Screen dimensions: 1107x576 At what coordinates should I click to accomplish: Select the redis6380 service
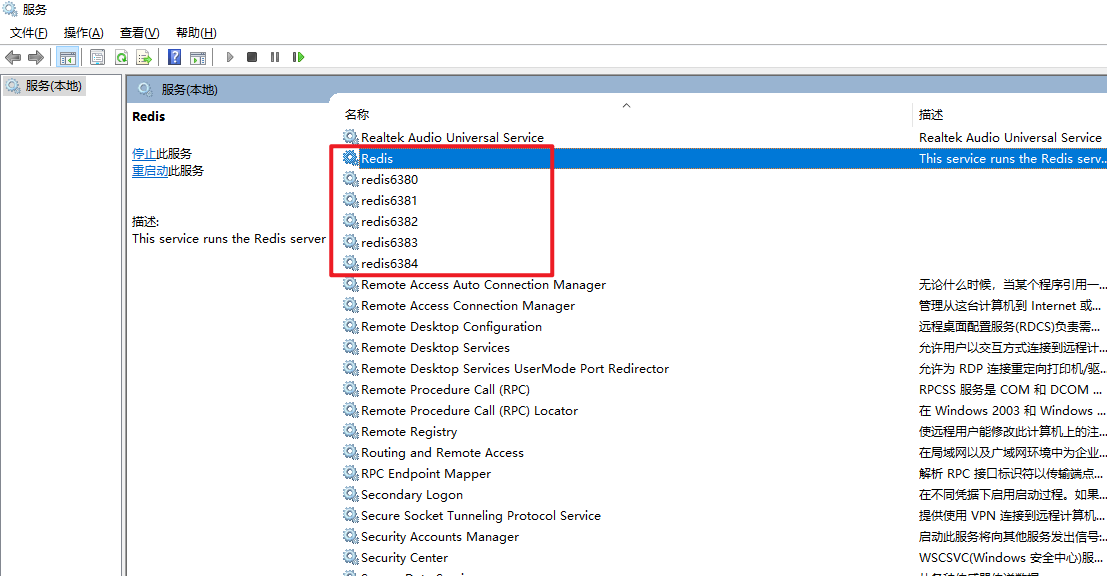tap(389, 180)
